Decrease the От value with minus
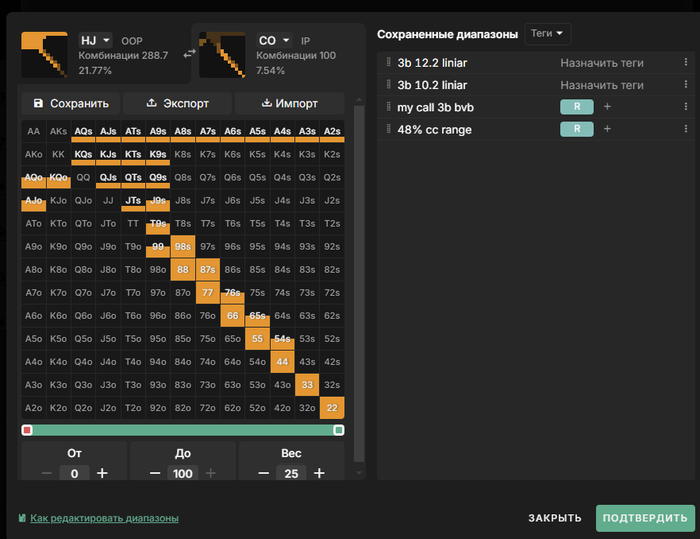This screenshot has width=700, height=539. pyautogui.click(x=46, y=473)
